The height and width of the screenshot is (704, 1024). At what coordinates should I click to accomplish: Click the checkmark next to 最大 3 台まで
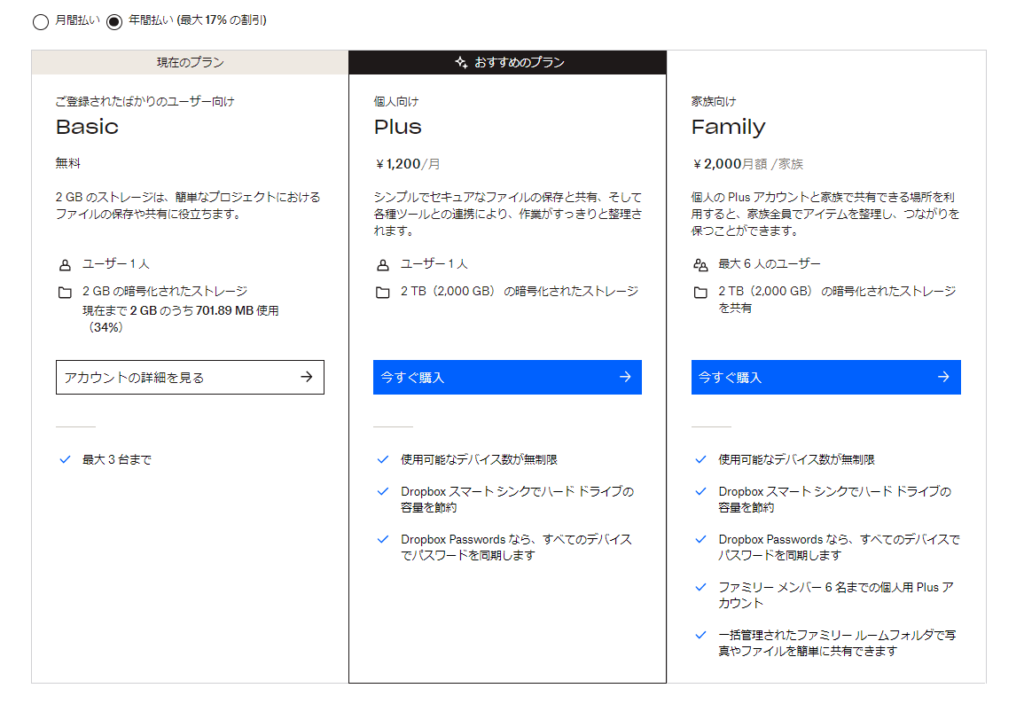pos(65,460)
